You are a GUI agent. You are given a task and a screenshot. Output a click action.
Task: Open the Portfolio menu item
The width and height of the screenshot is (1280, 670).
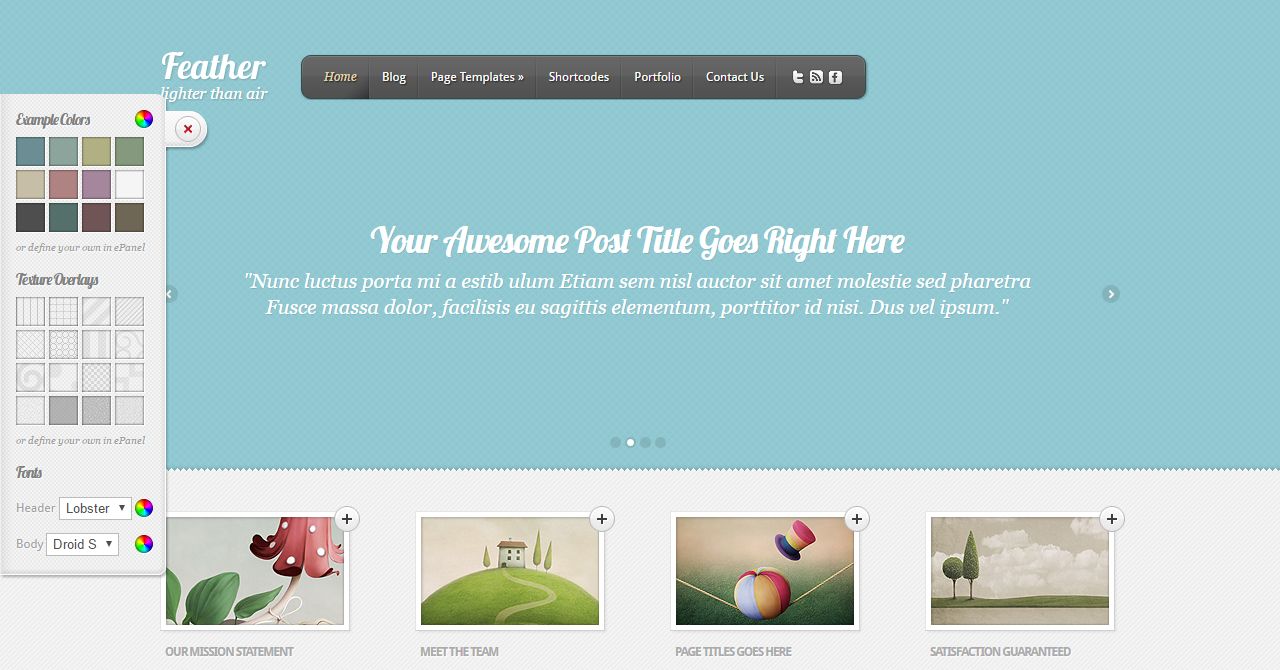657,77
